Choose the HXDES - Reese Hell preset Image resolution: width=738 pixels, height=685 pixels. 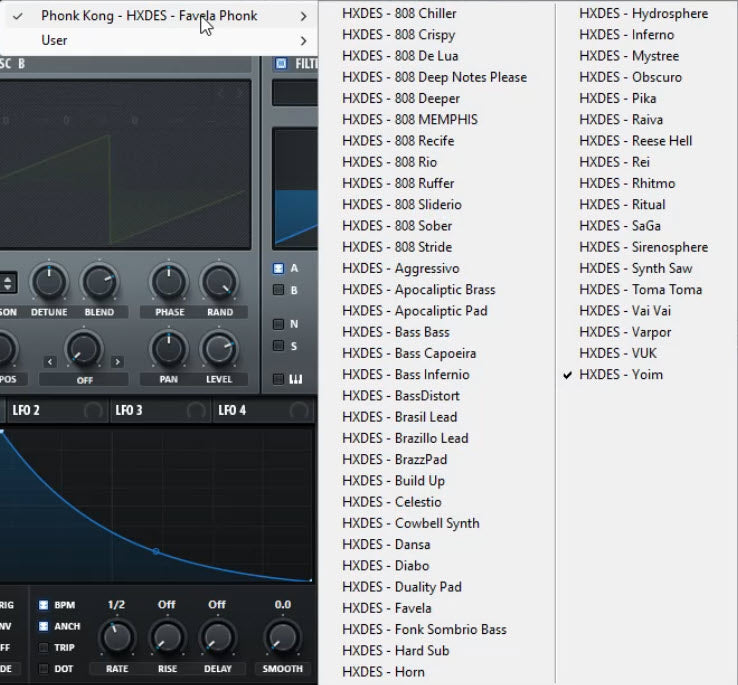635,141
